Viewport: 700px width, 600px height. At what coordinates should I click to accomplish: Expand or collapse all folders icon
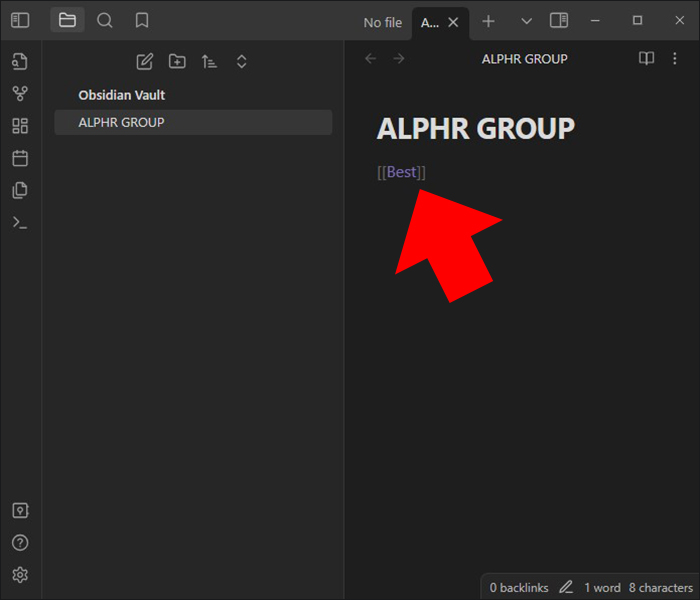point(242,62)
